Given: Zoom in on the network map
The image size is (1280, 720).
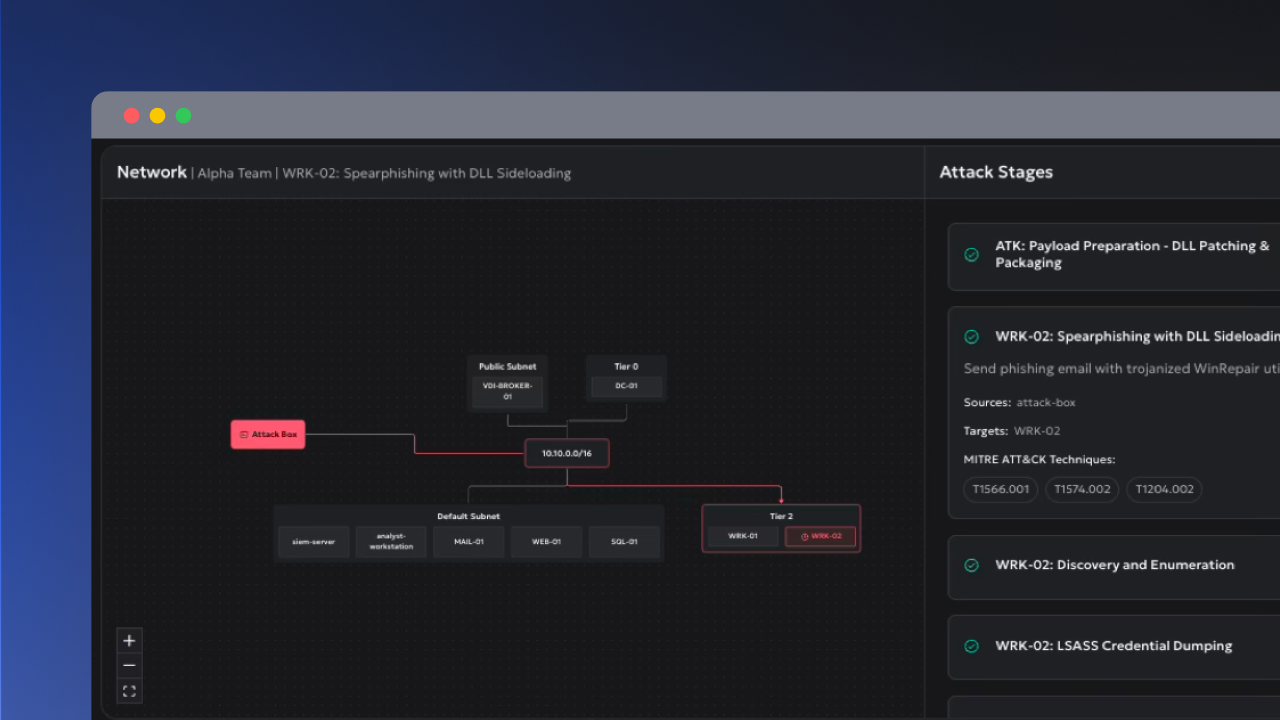Looking at the screenshot, I should pyautogui.click(x=129, y=641).
